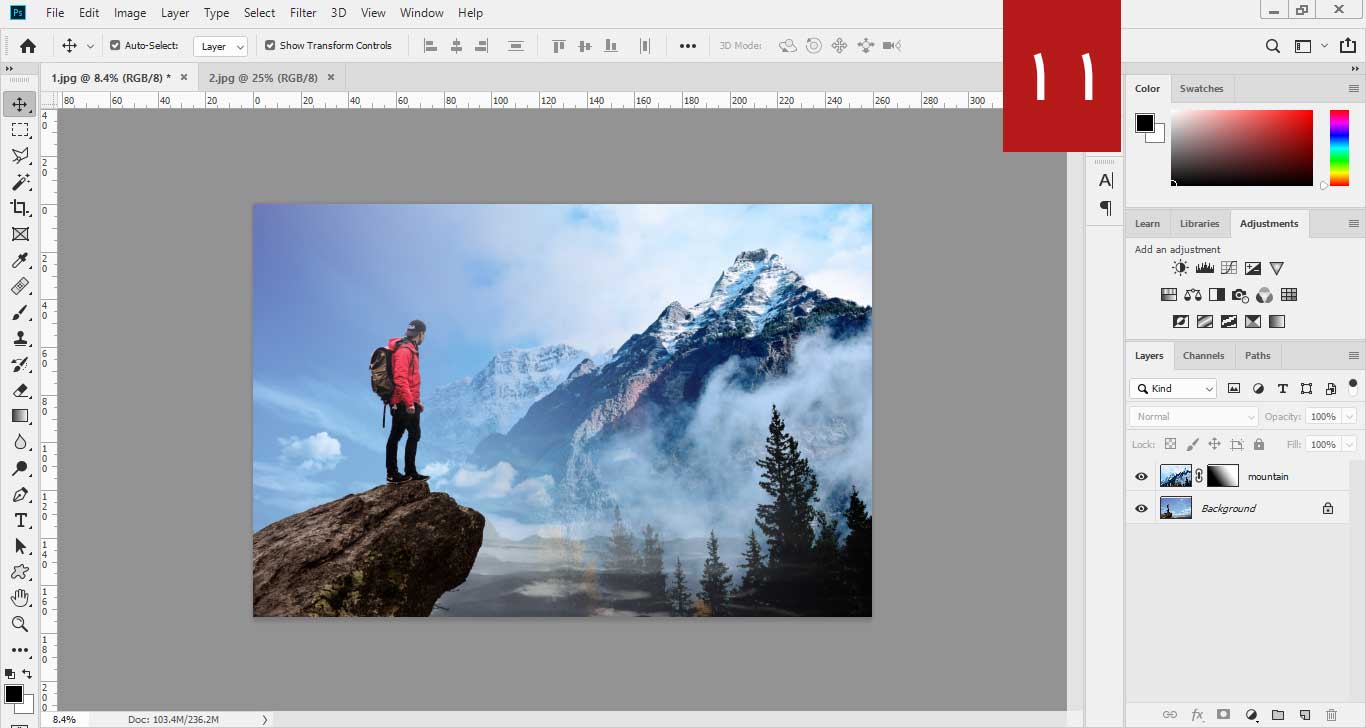
Task: Select the Zoom tool in the toolbar
Action: pyautogui.click(x=19, y=624)
